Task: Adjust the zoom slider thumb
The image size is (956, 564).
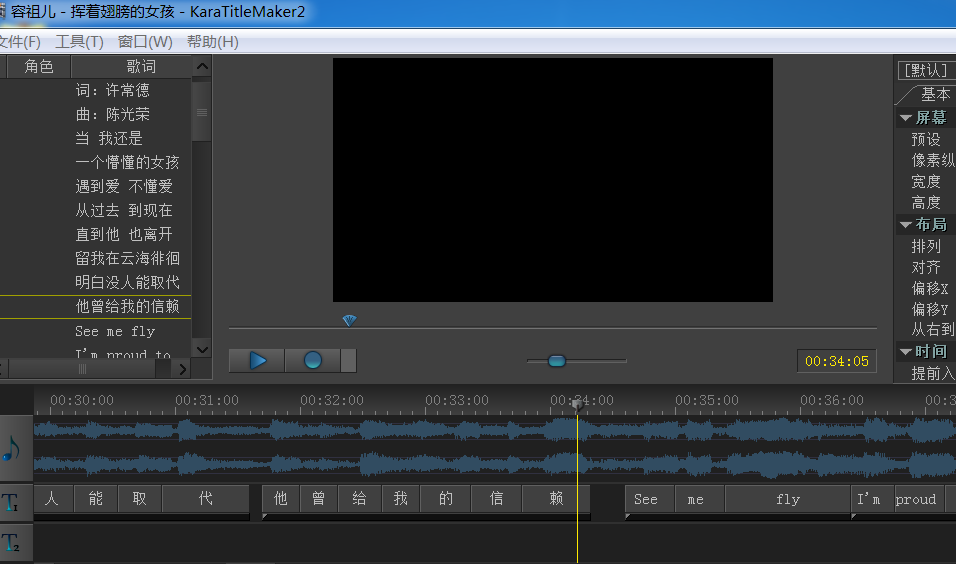Action: [x=557, y=361]
